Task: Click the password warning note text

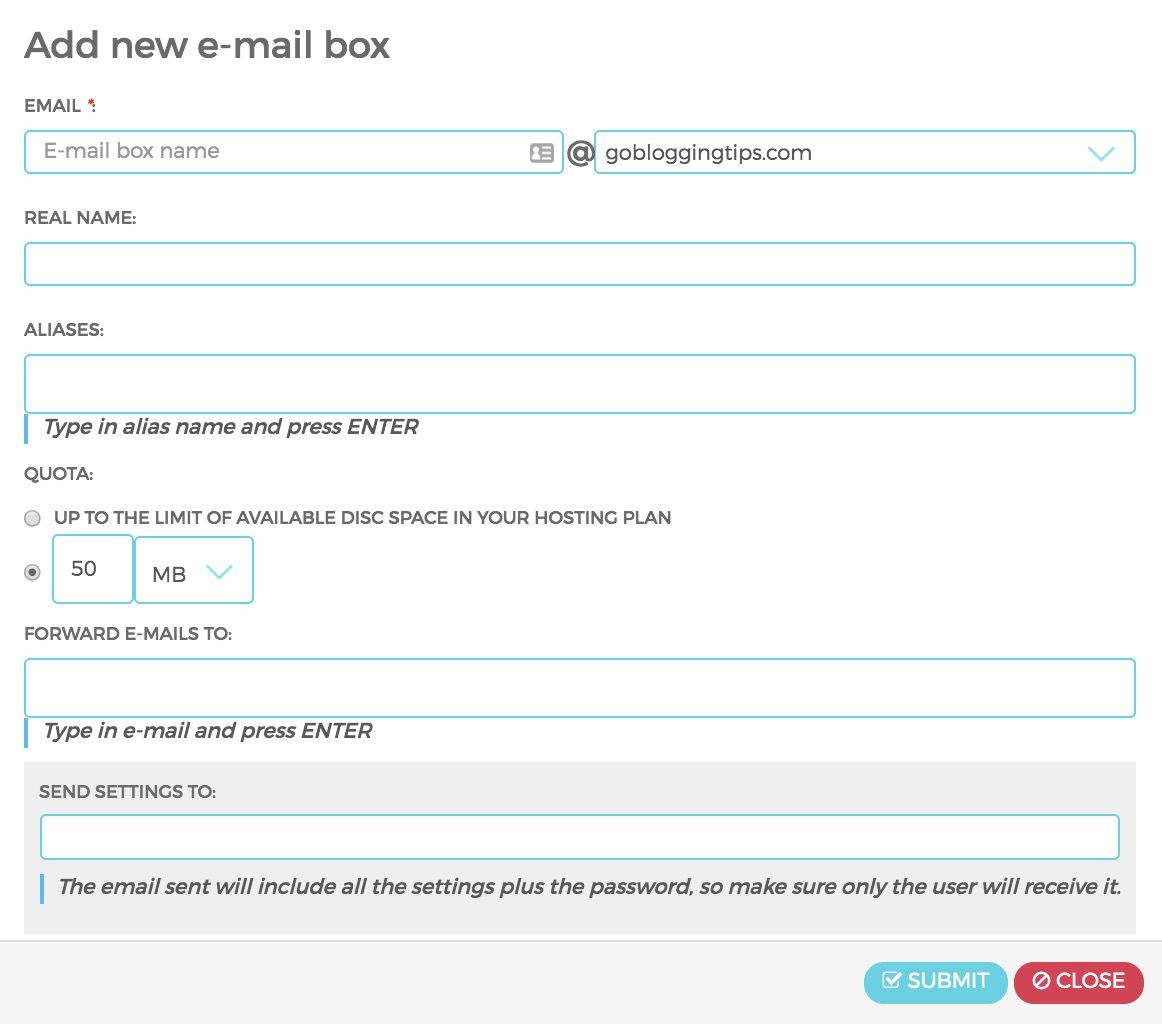Action: (x=590, y=887)
